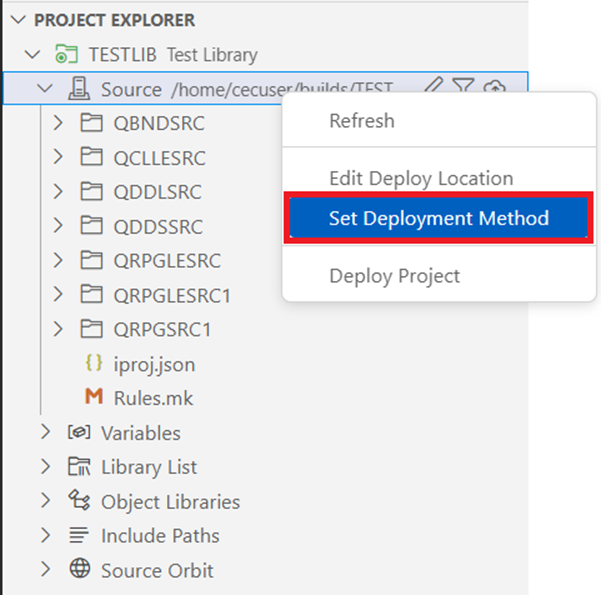Select Deploy Project from the menu
The image size is (601, 595).
coord(394,275)
